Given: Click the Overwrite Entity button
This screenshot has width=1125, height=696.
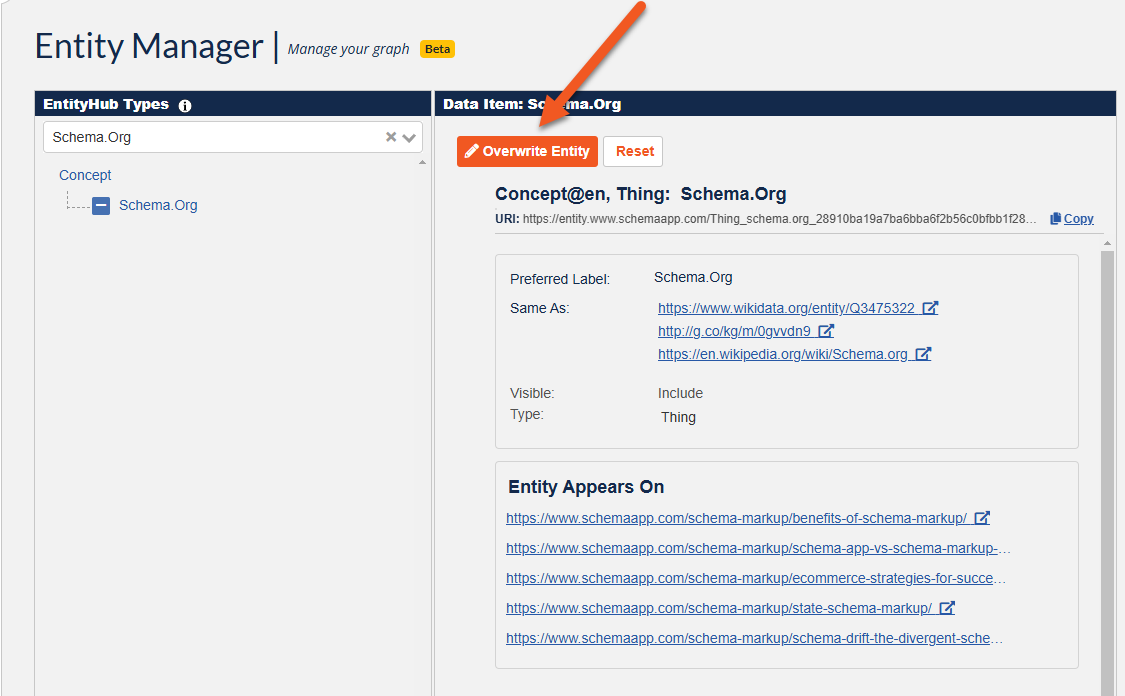Looking at the screenshot, I should pyautogui.click(x=527, y=151).
